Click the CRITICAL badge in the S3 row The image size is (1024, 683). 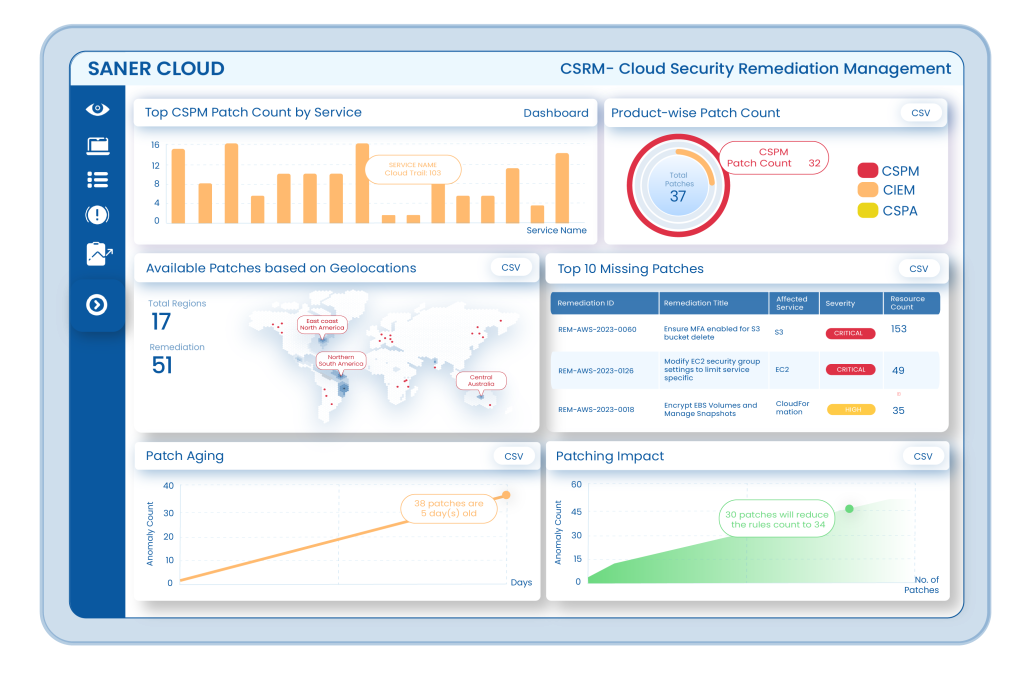tap(850, 333)
